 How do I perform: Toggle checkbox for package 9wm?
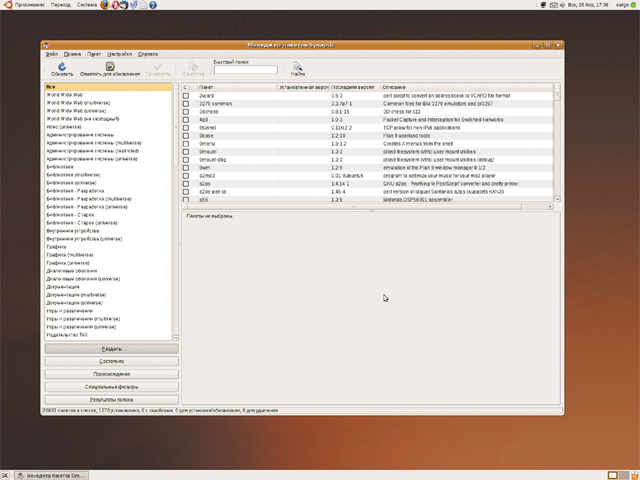click(186, 168)
